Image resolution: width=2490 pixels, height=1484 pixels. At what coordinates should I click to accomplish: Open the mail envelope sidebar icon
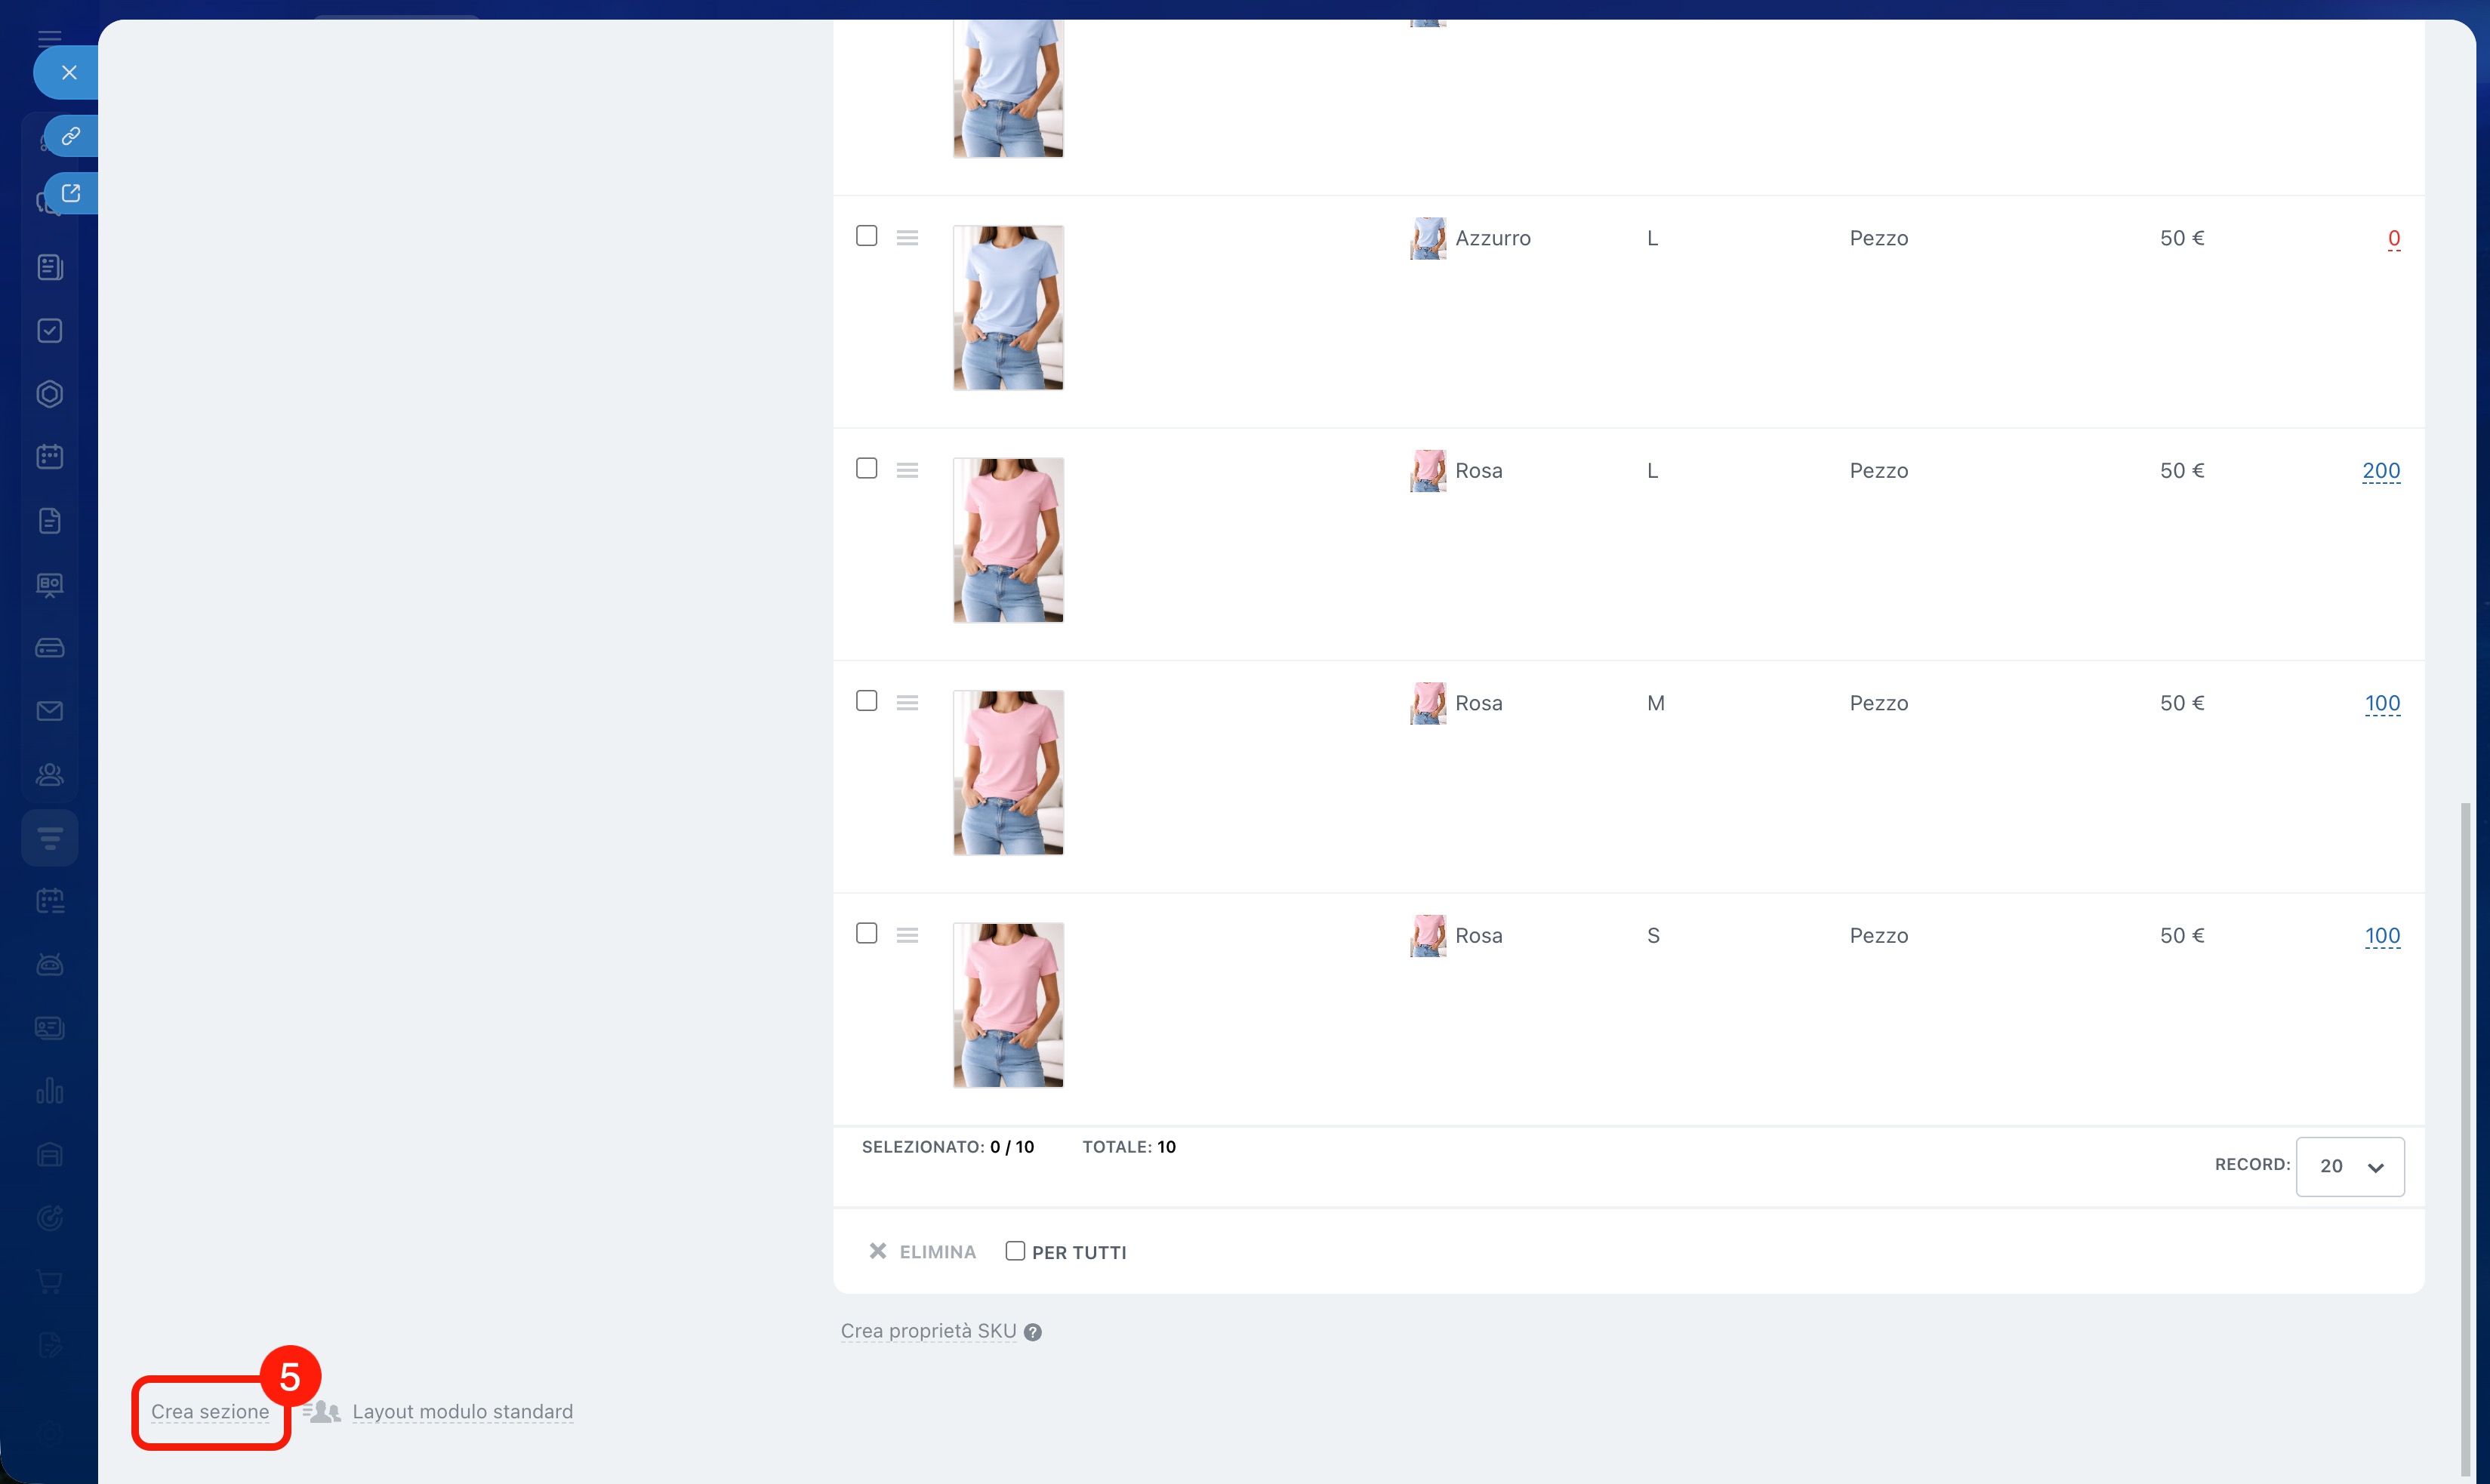tap(50, 711)
